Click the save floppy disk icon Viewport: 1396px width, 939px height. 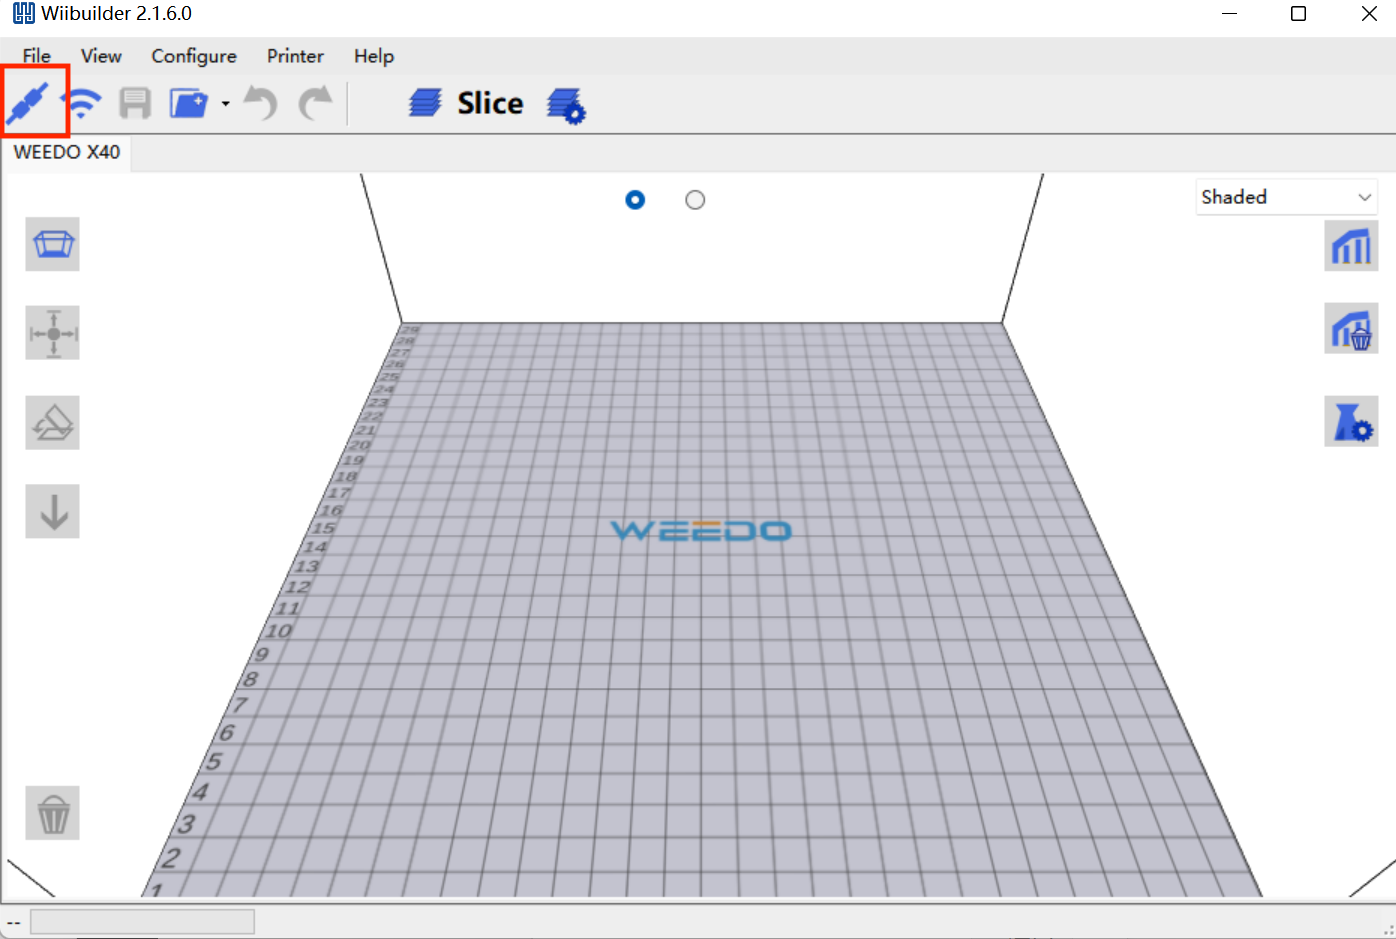click(x=135, y=103)
